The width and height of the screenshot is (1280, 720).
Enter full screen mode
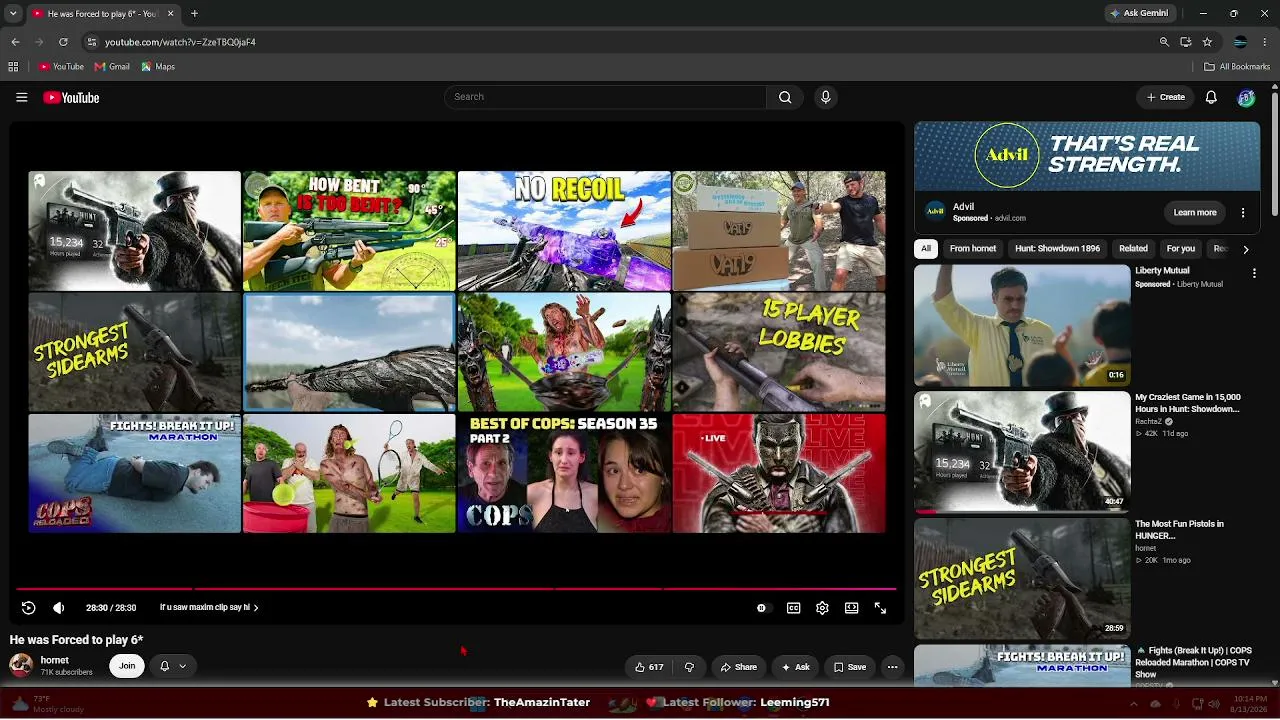pyautogui.click(x=880, y=608)
